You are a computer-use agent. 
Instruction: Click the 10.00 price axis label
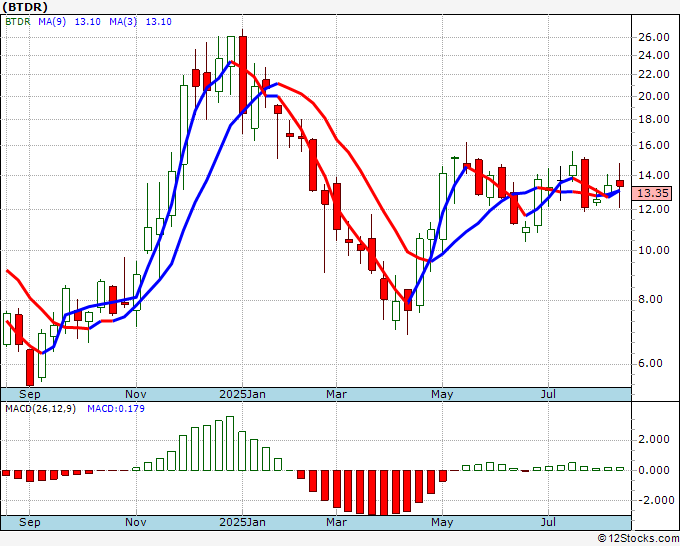tap(654, 250)
